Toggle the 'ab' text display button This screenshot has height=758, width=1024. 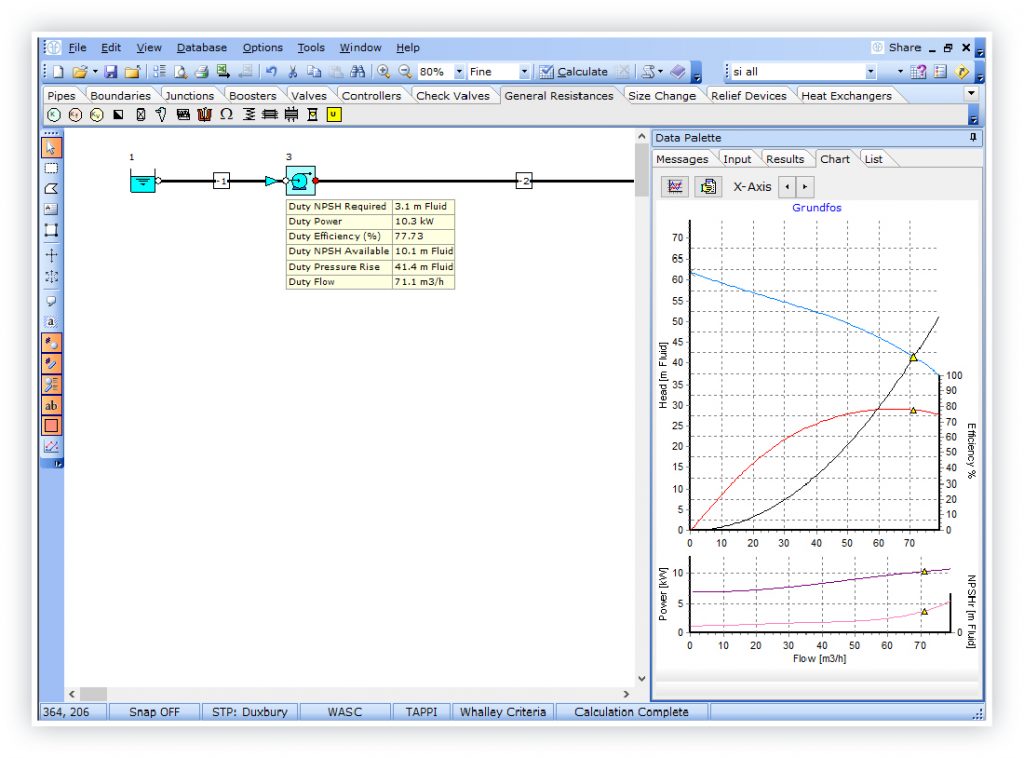pos(51,405)
